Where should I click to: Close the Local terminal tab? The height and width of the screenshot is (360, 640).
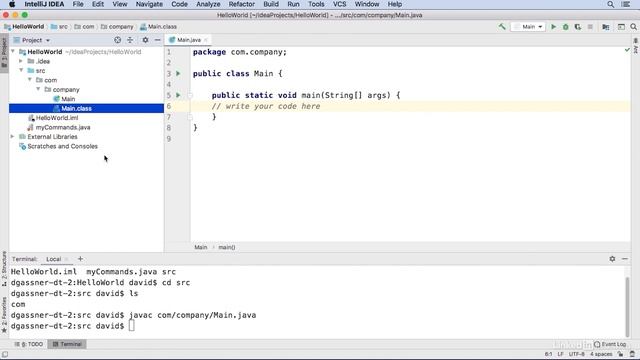(67, 259)
